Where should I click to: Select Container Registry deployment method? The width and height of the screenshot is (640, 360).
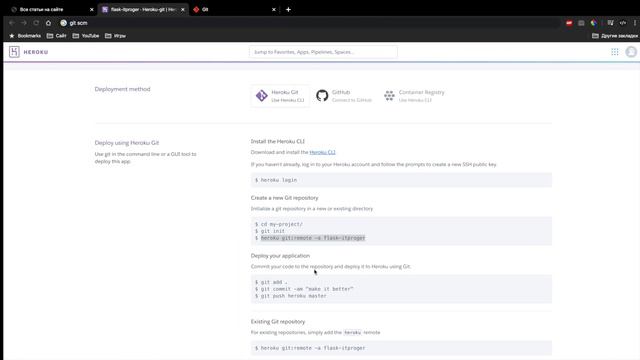(414, 96)
